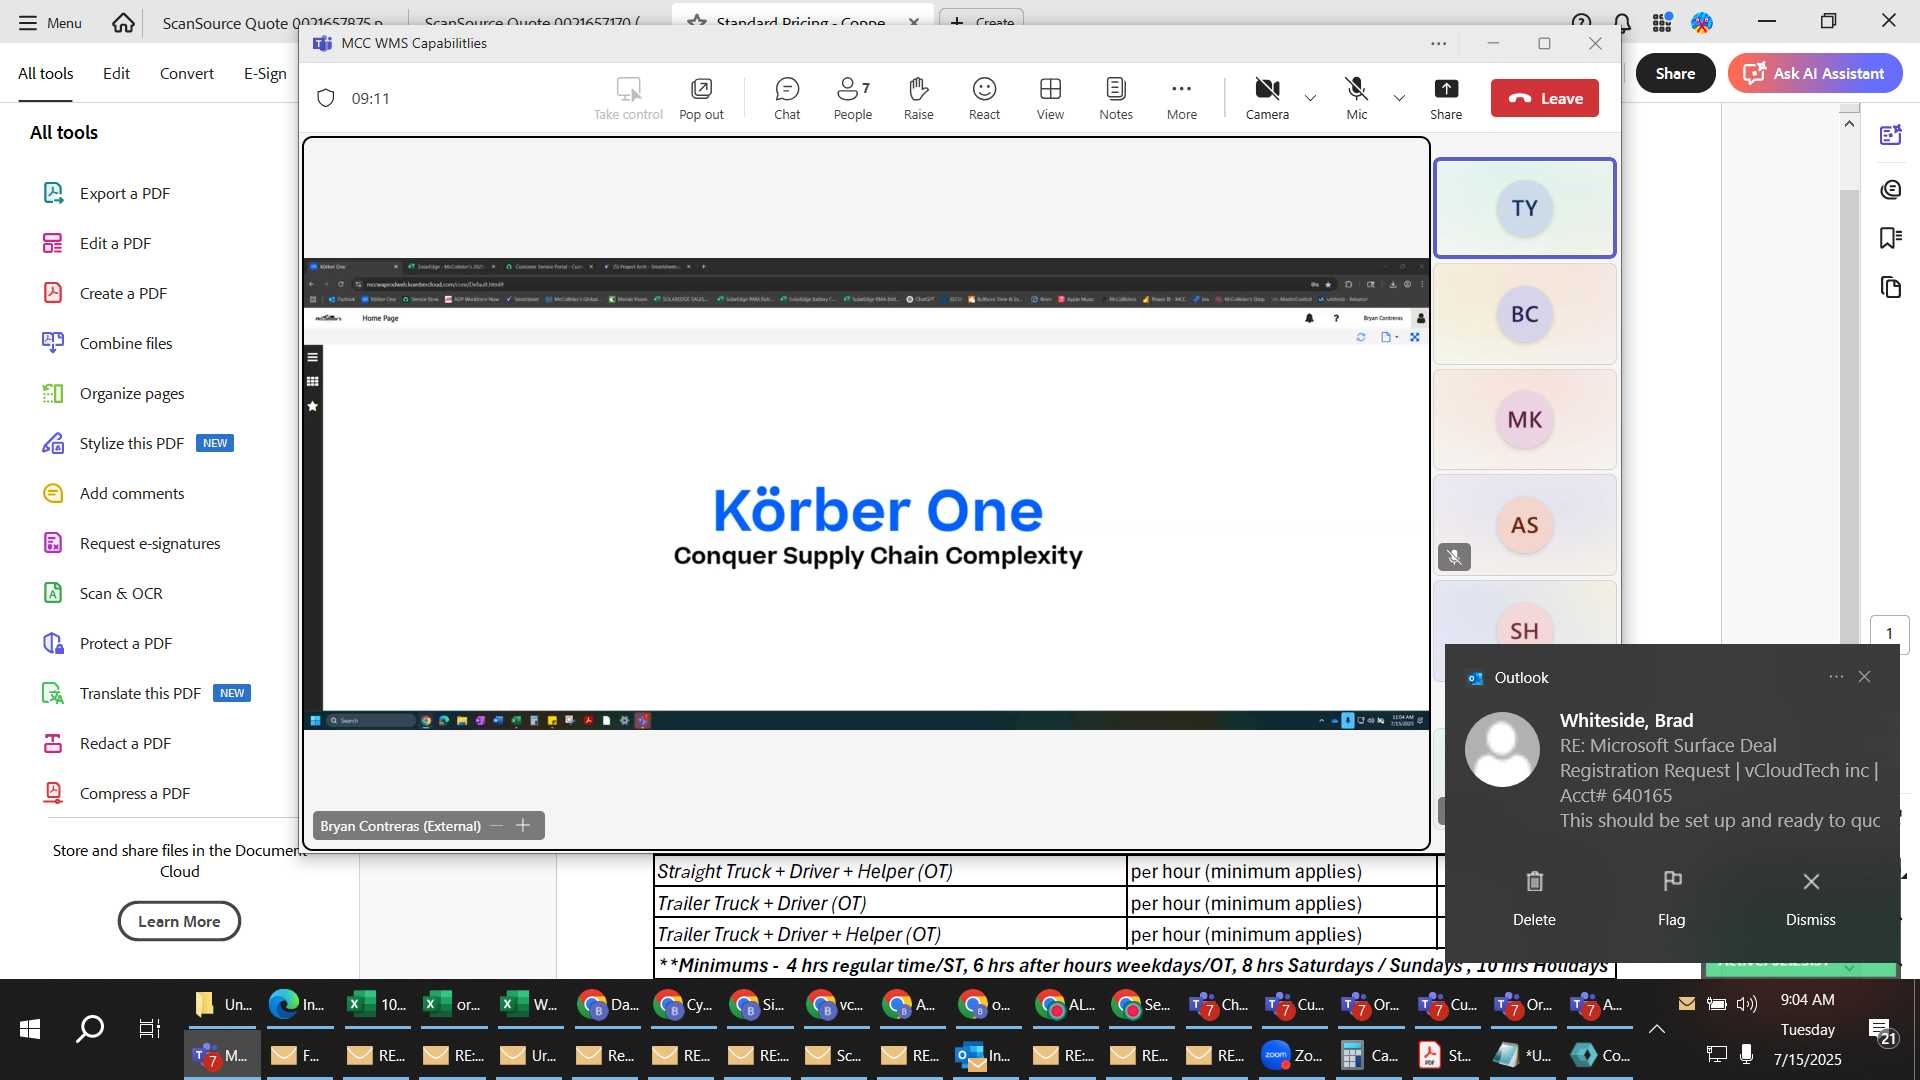Image resolution: width=1920 pixels, height=1080 pixels.
Task: Open the Edit menu in Acrobat
Action: coord(116,73)
